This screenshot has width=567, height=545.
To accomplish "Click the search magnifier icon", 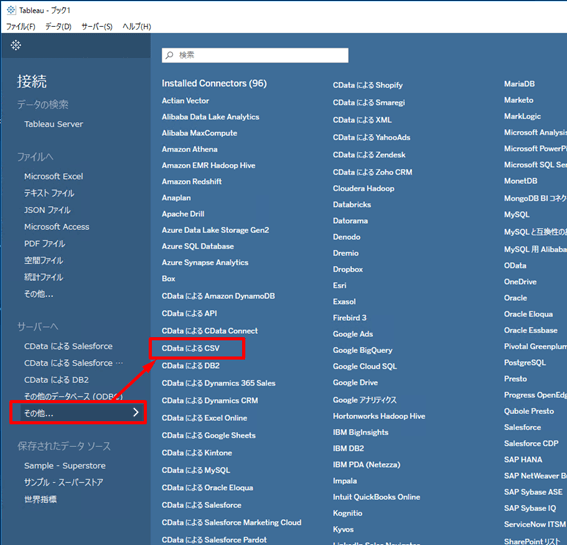I will pyautogui.click(x=170, y=55).
